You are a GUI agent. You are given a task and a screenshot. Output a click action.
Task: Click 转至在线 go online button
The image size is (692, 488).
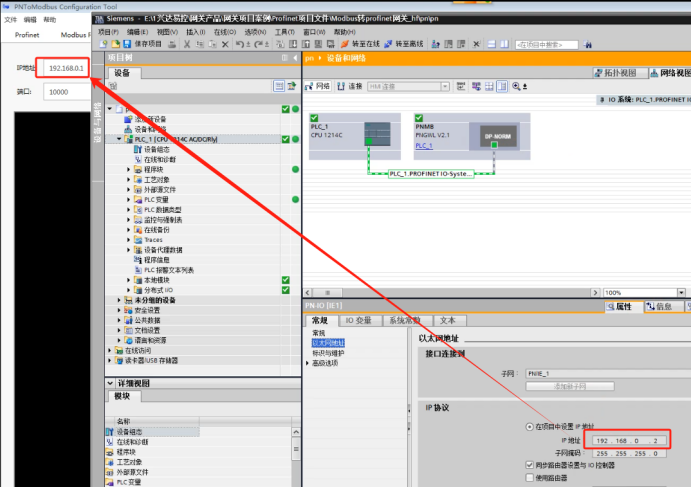click(361, 44)
